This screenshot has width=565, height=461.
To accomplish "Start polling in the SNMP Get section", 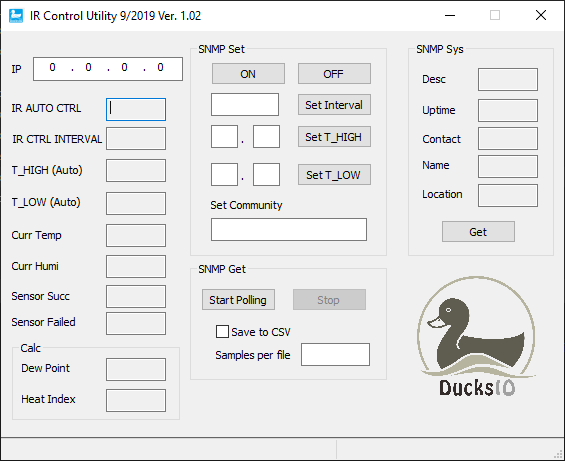I will click(238, 300).
